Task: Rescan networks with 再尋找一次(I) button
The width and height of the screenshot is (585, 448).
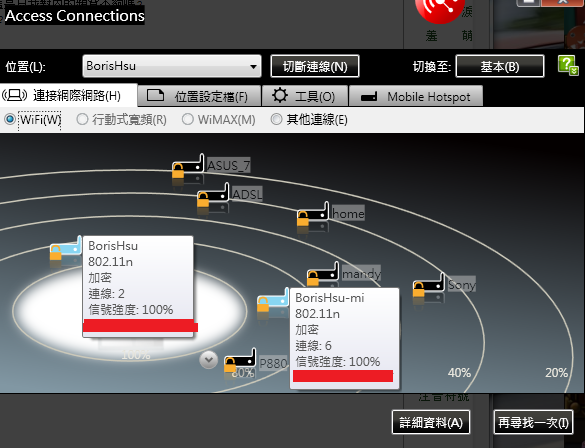Action: [534, 422]
